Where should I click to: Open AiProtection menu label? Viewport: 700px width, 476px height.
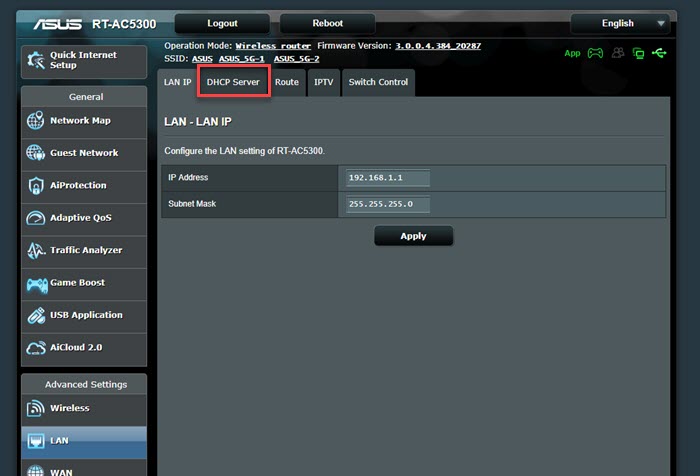tap(78, 185)
